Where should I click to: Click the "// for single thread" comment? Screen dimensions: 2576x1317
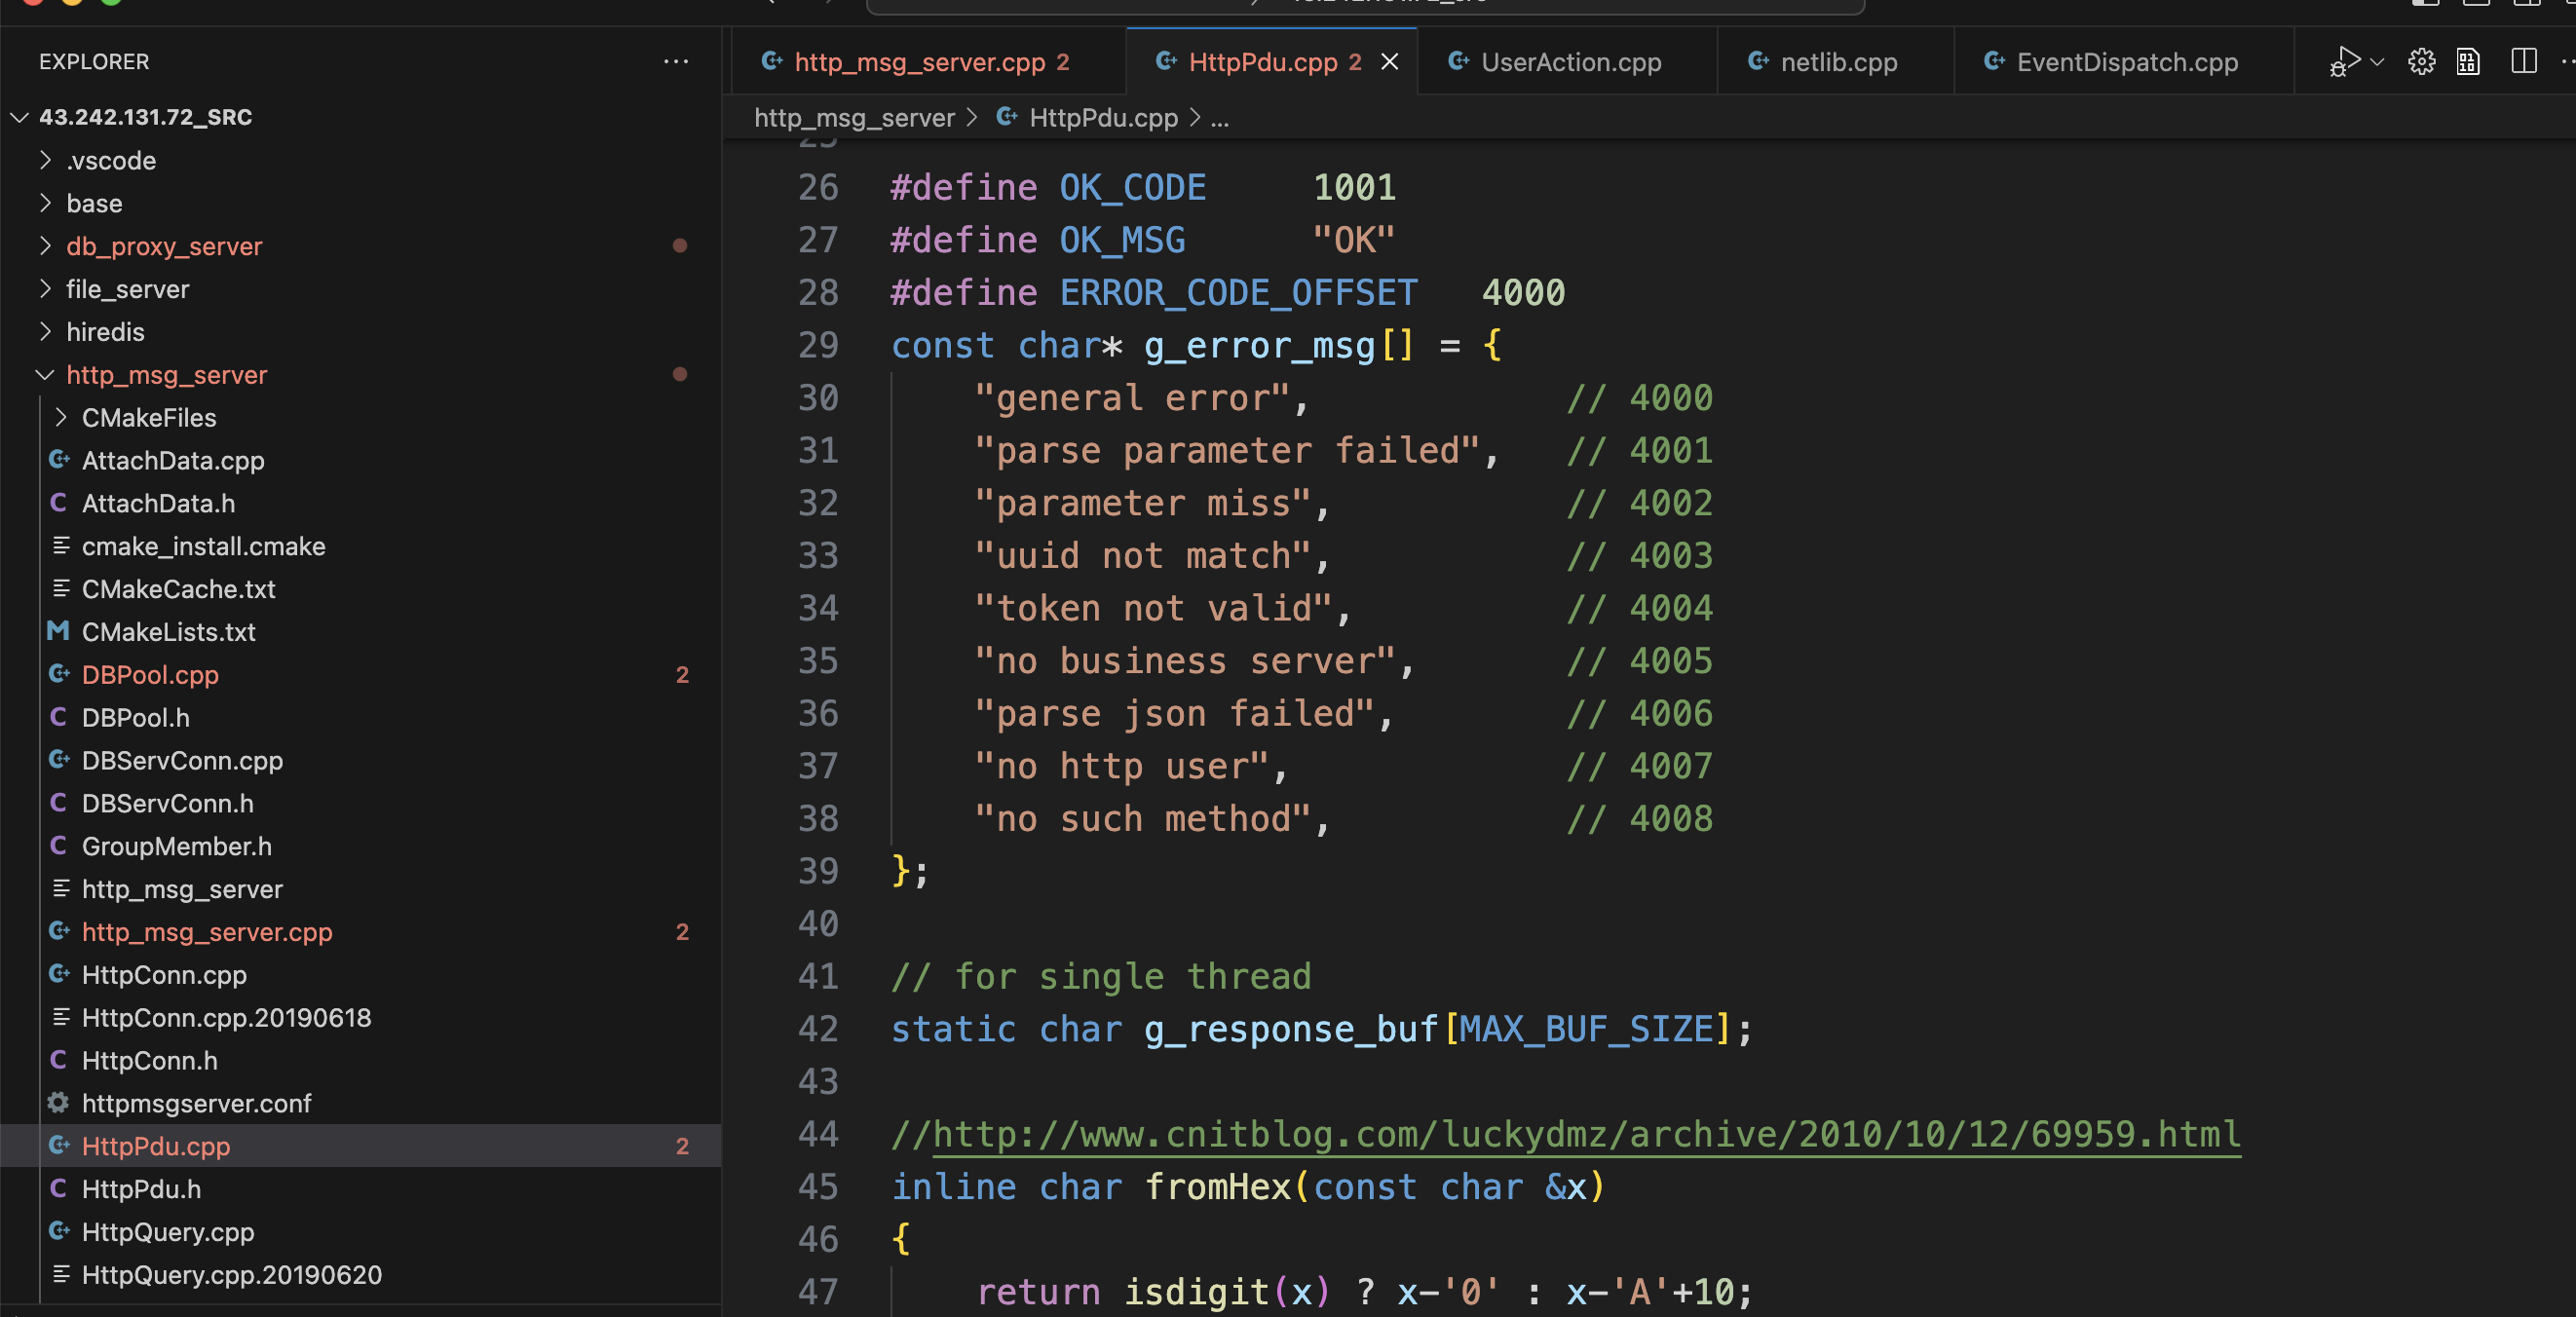[1101, 976]
